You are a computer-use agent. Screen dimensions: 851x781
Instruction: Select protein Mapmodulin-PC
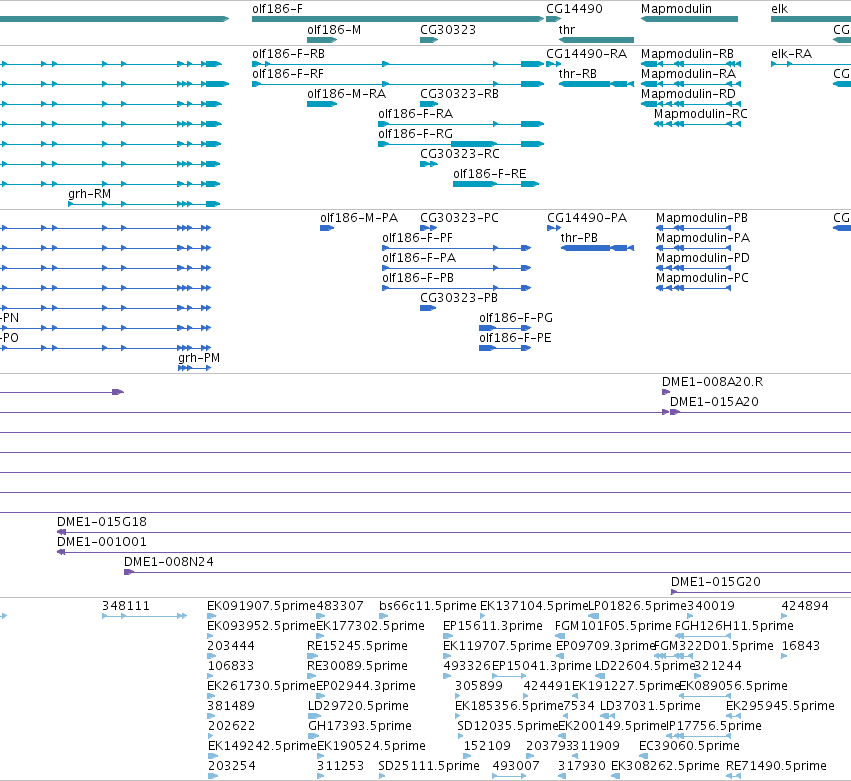pyautogui.click(x=694, y=288)
